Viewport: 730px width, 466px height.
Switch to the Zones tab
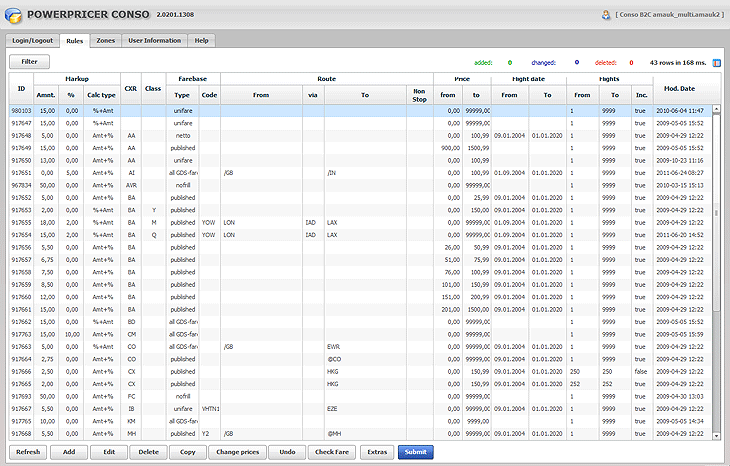coord(106,41)
